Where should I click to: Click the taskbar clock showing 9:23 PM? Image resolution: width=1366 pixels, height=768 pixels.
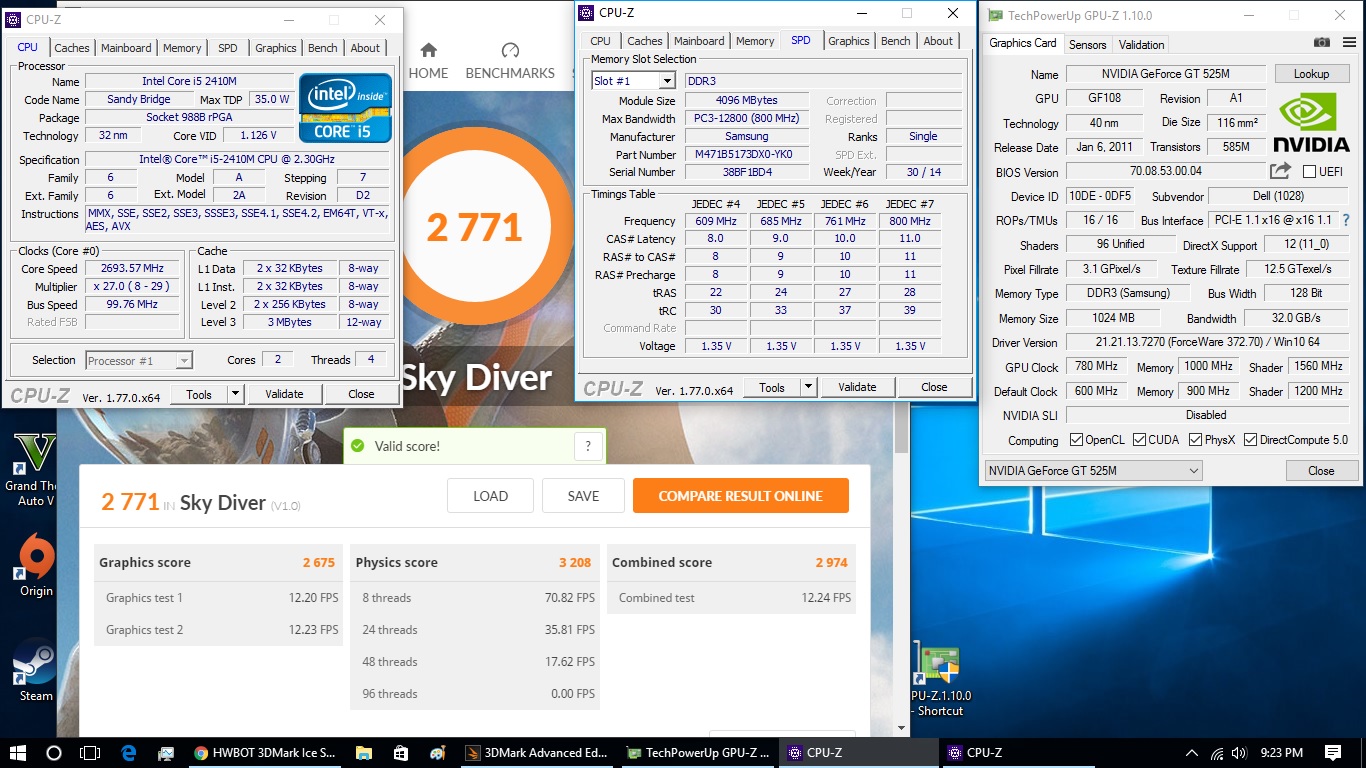[x=1282, y=753]
